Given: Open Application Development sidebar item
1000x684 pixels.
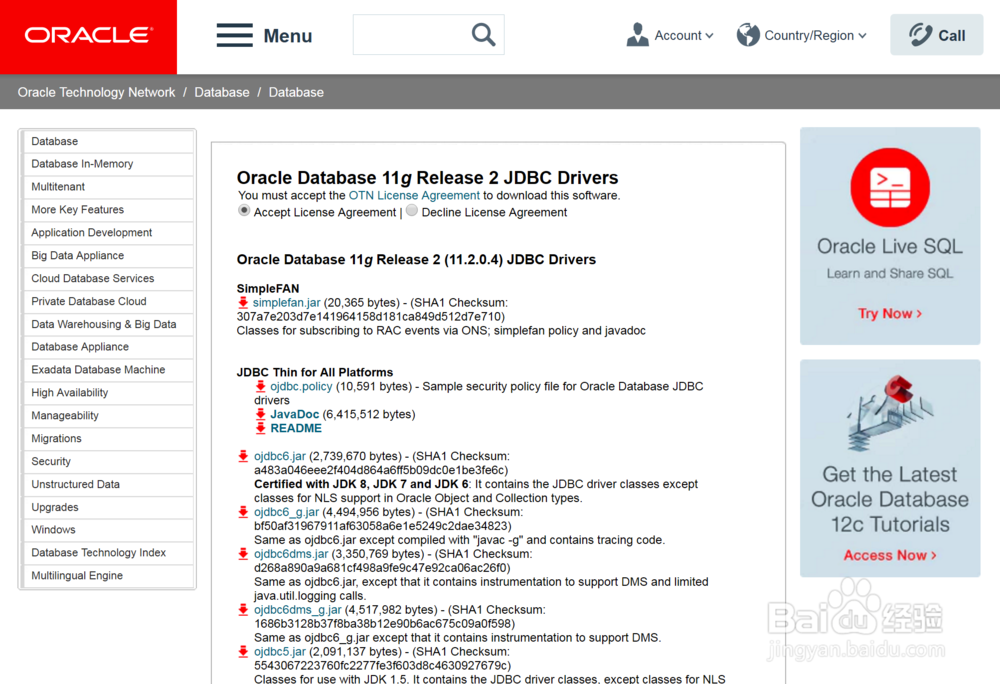Looking at the screenshot, I should pos(108,233).
